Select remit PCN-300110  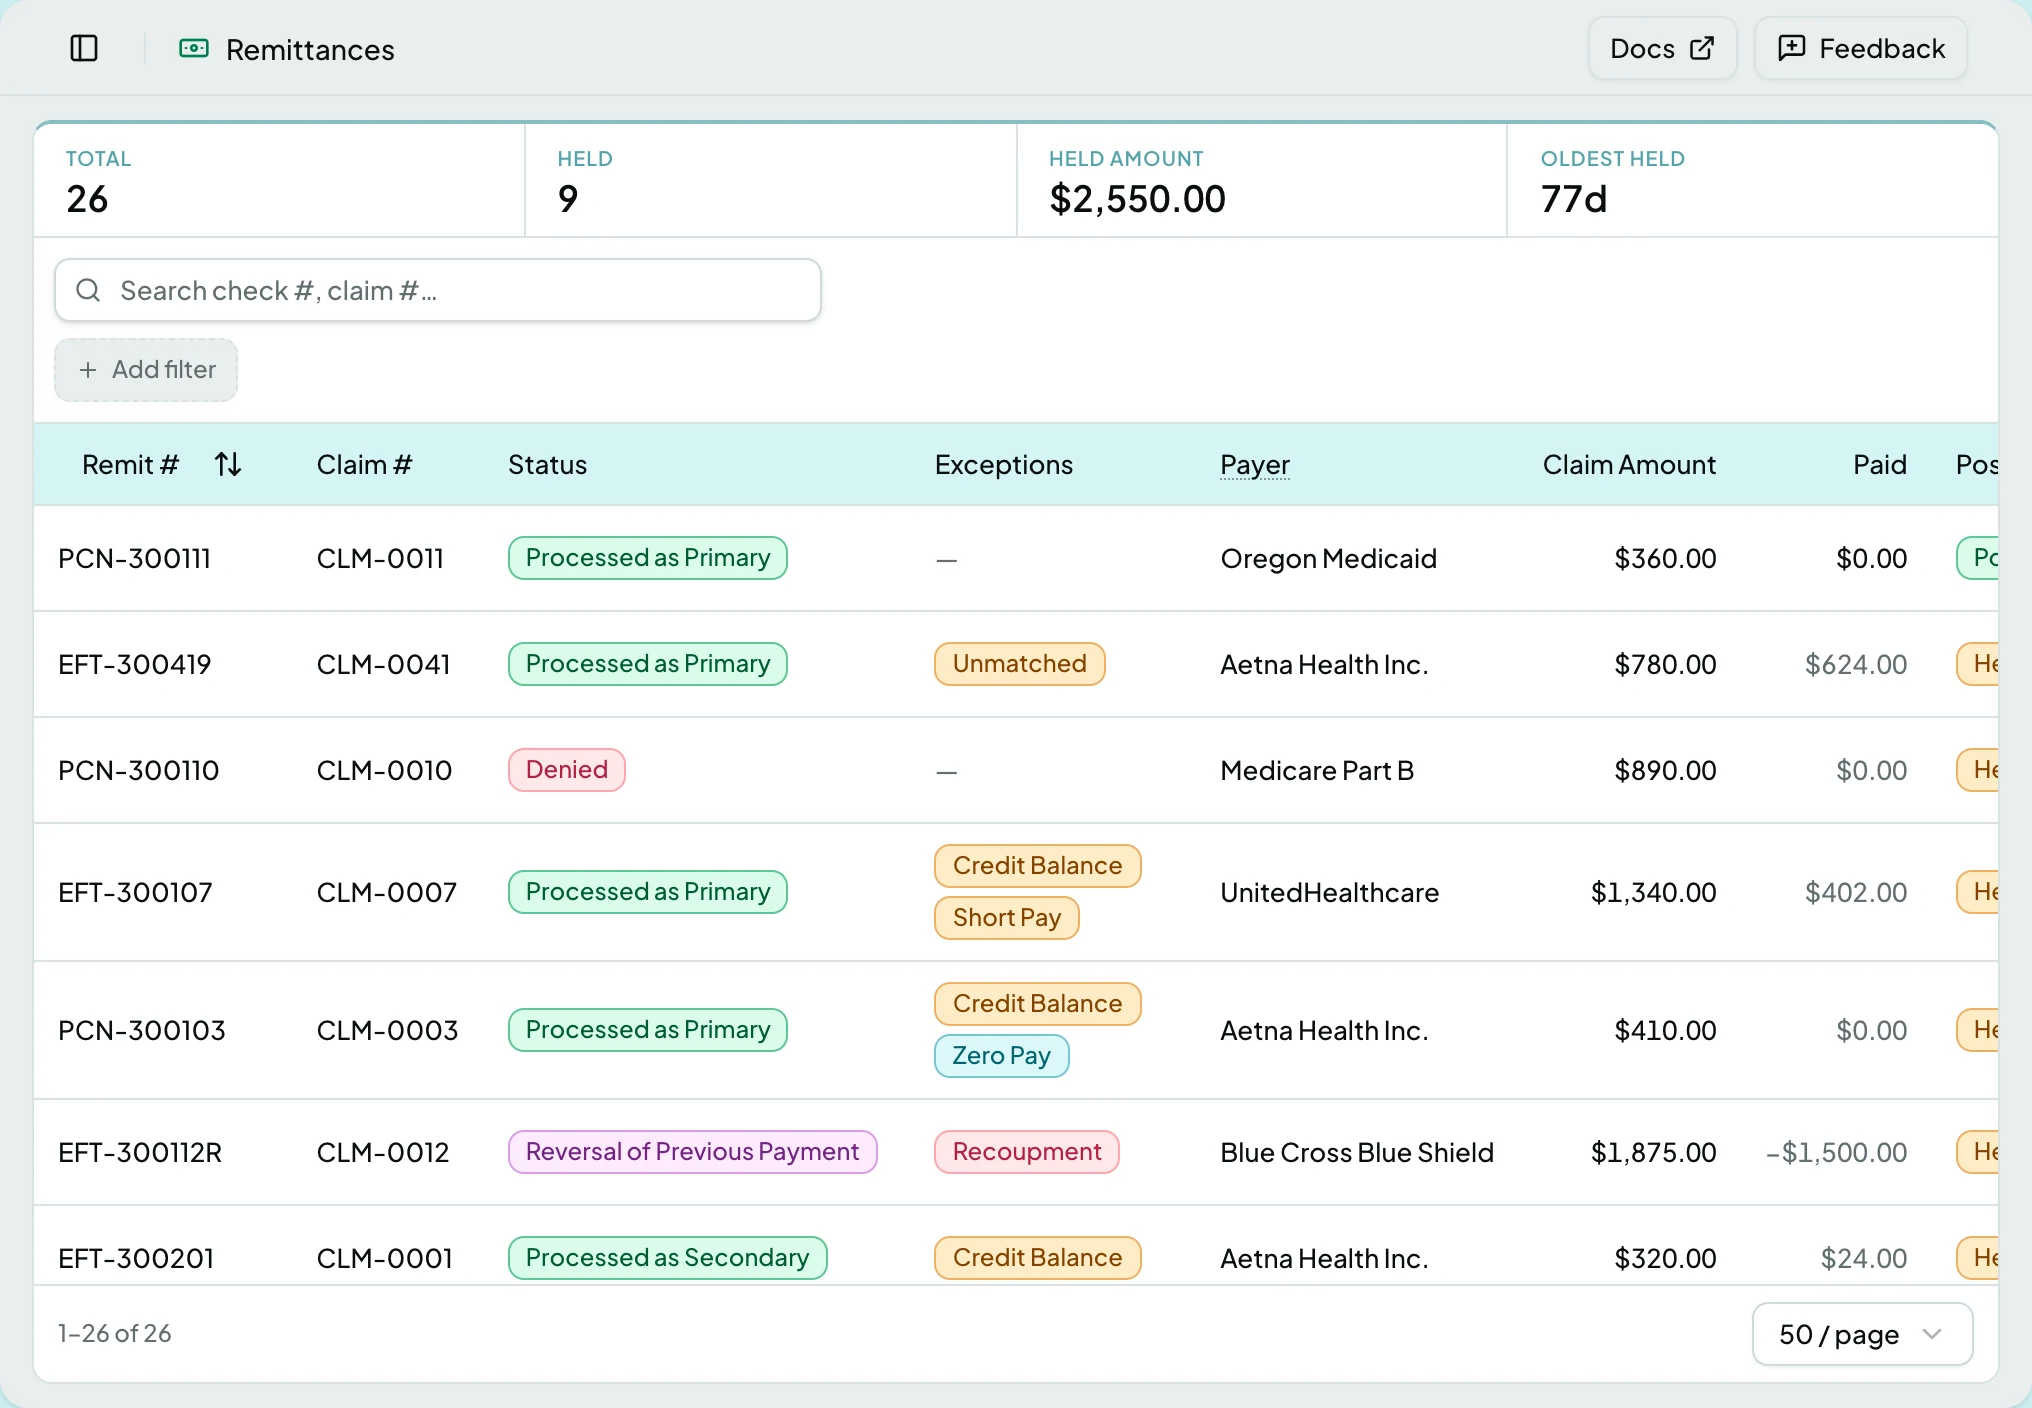[x=138, y=770]
